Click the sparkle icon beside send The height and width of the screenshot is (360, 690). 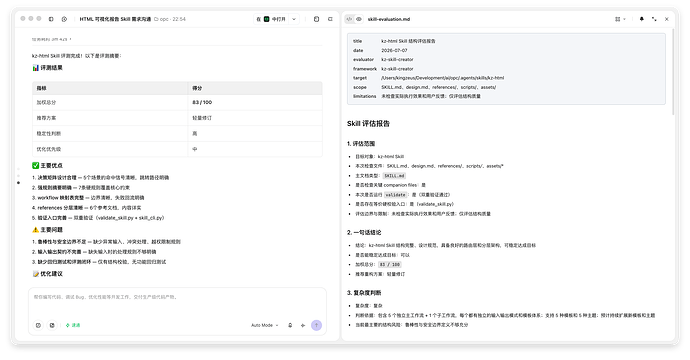pyautogui.click(x=303, y=325)
